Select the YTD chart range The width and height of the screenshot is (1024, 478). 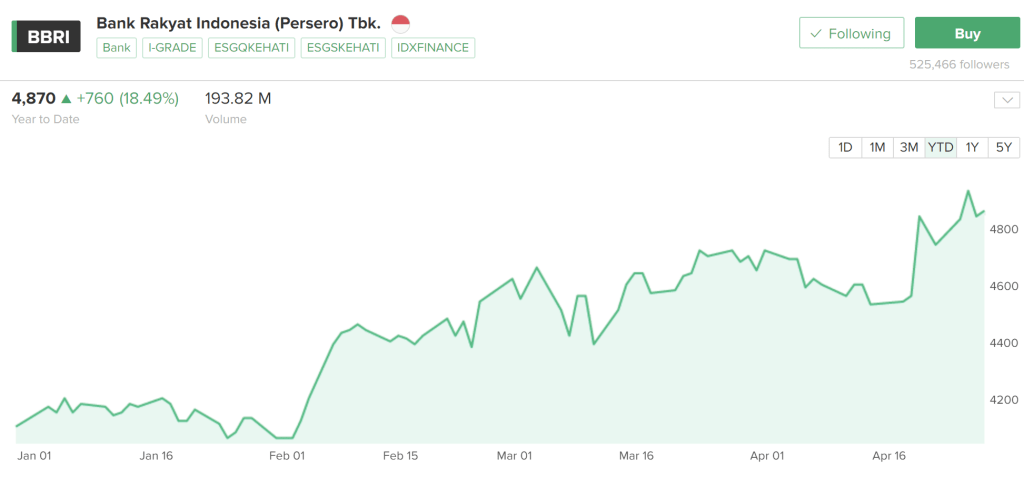(x=941, y=147)
